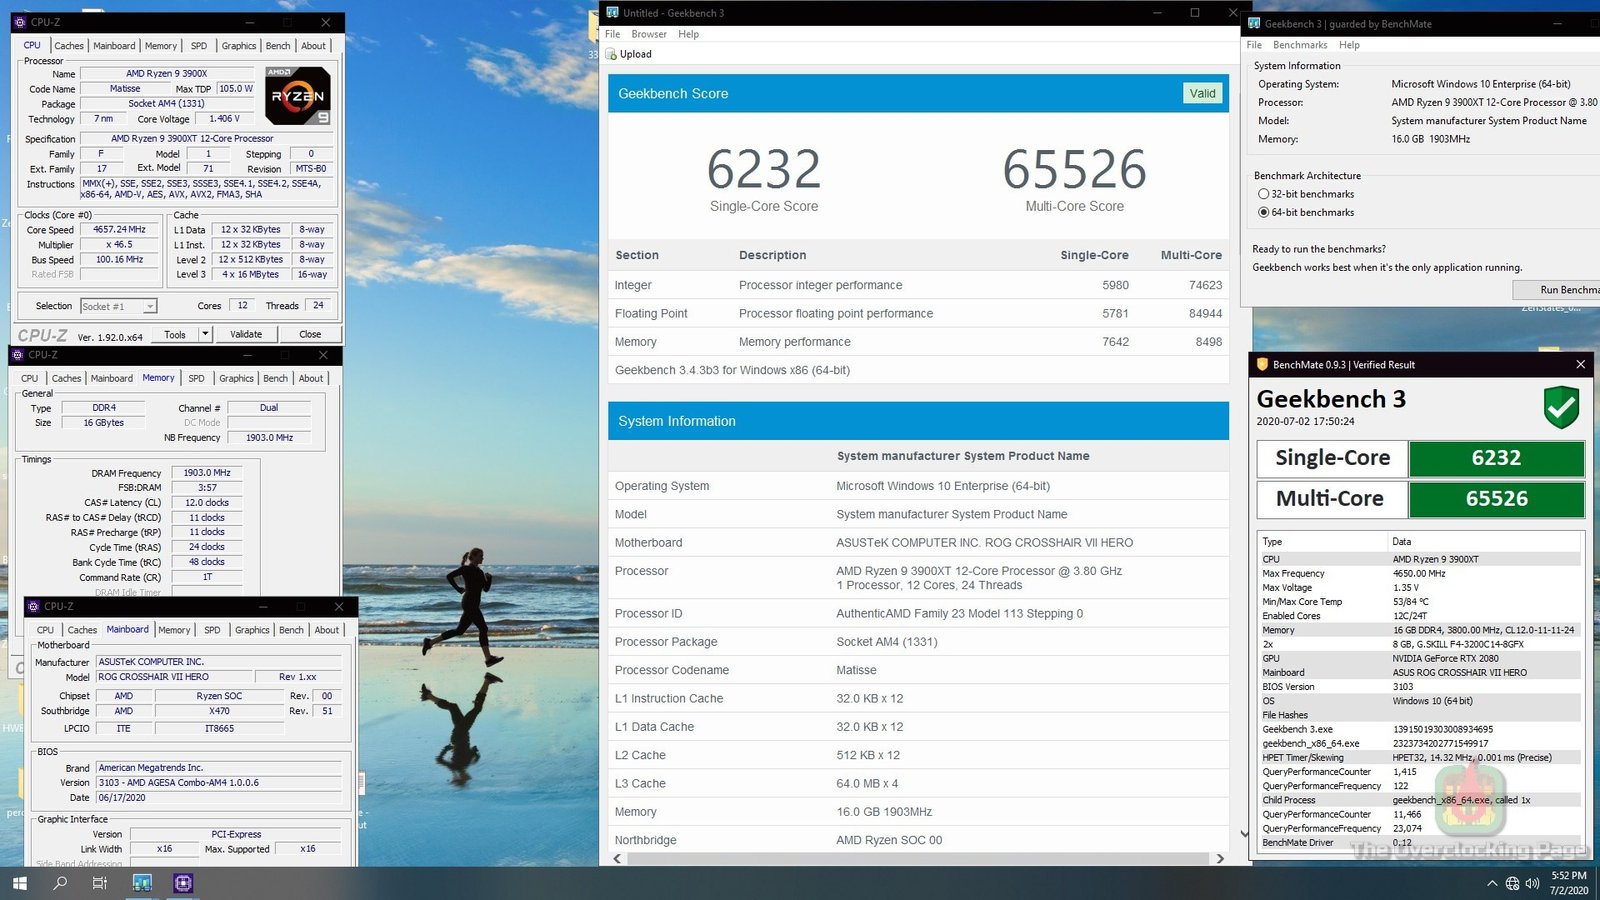Click the network globe icon in system tray
Image resolution: width=1600 pixels, height=900 pixels.
point(1512,883)
